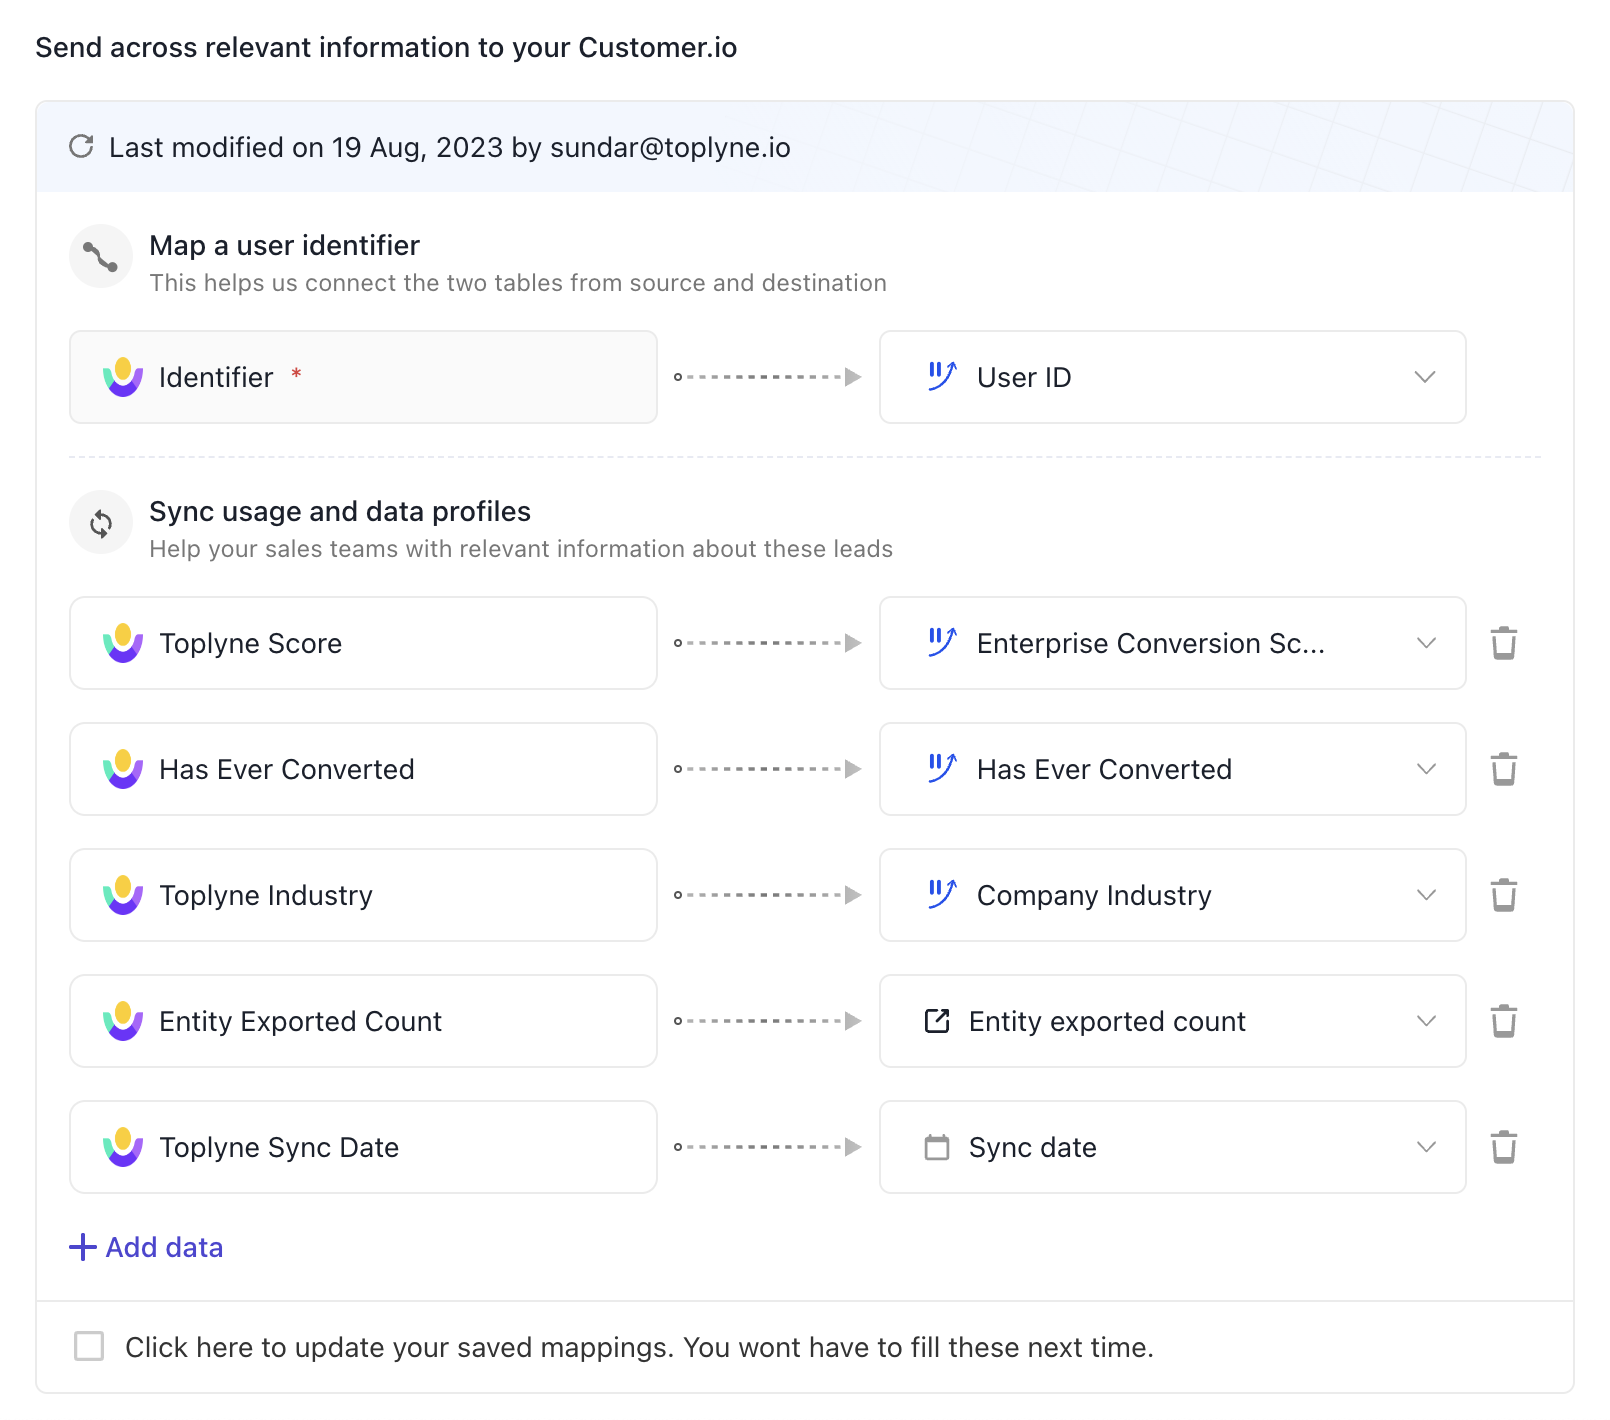Screen dimensions: 1610x1420
Task: Remove the Entity Exported Count mapping
Action: (x=1503, y=1021)
